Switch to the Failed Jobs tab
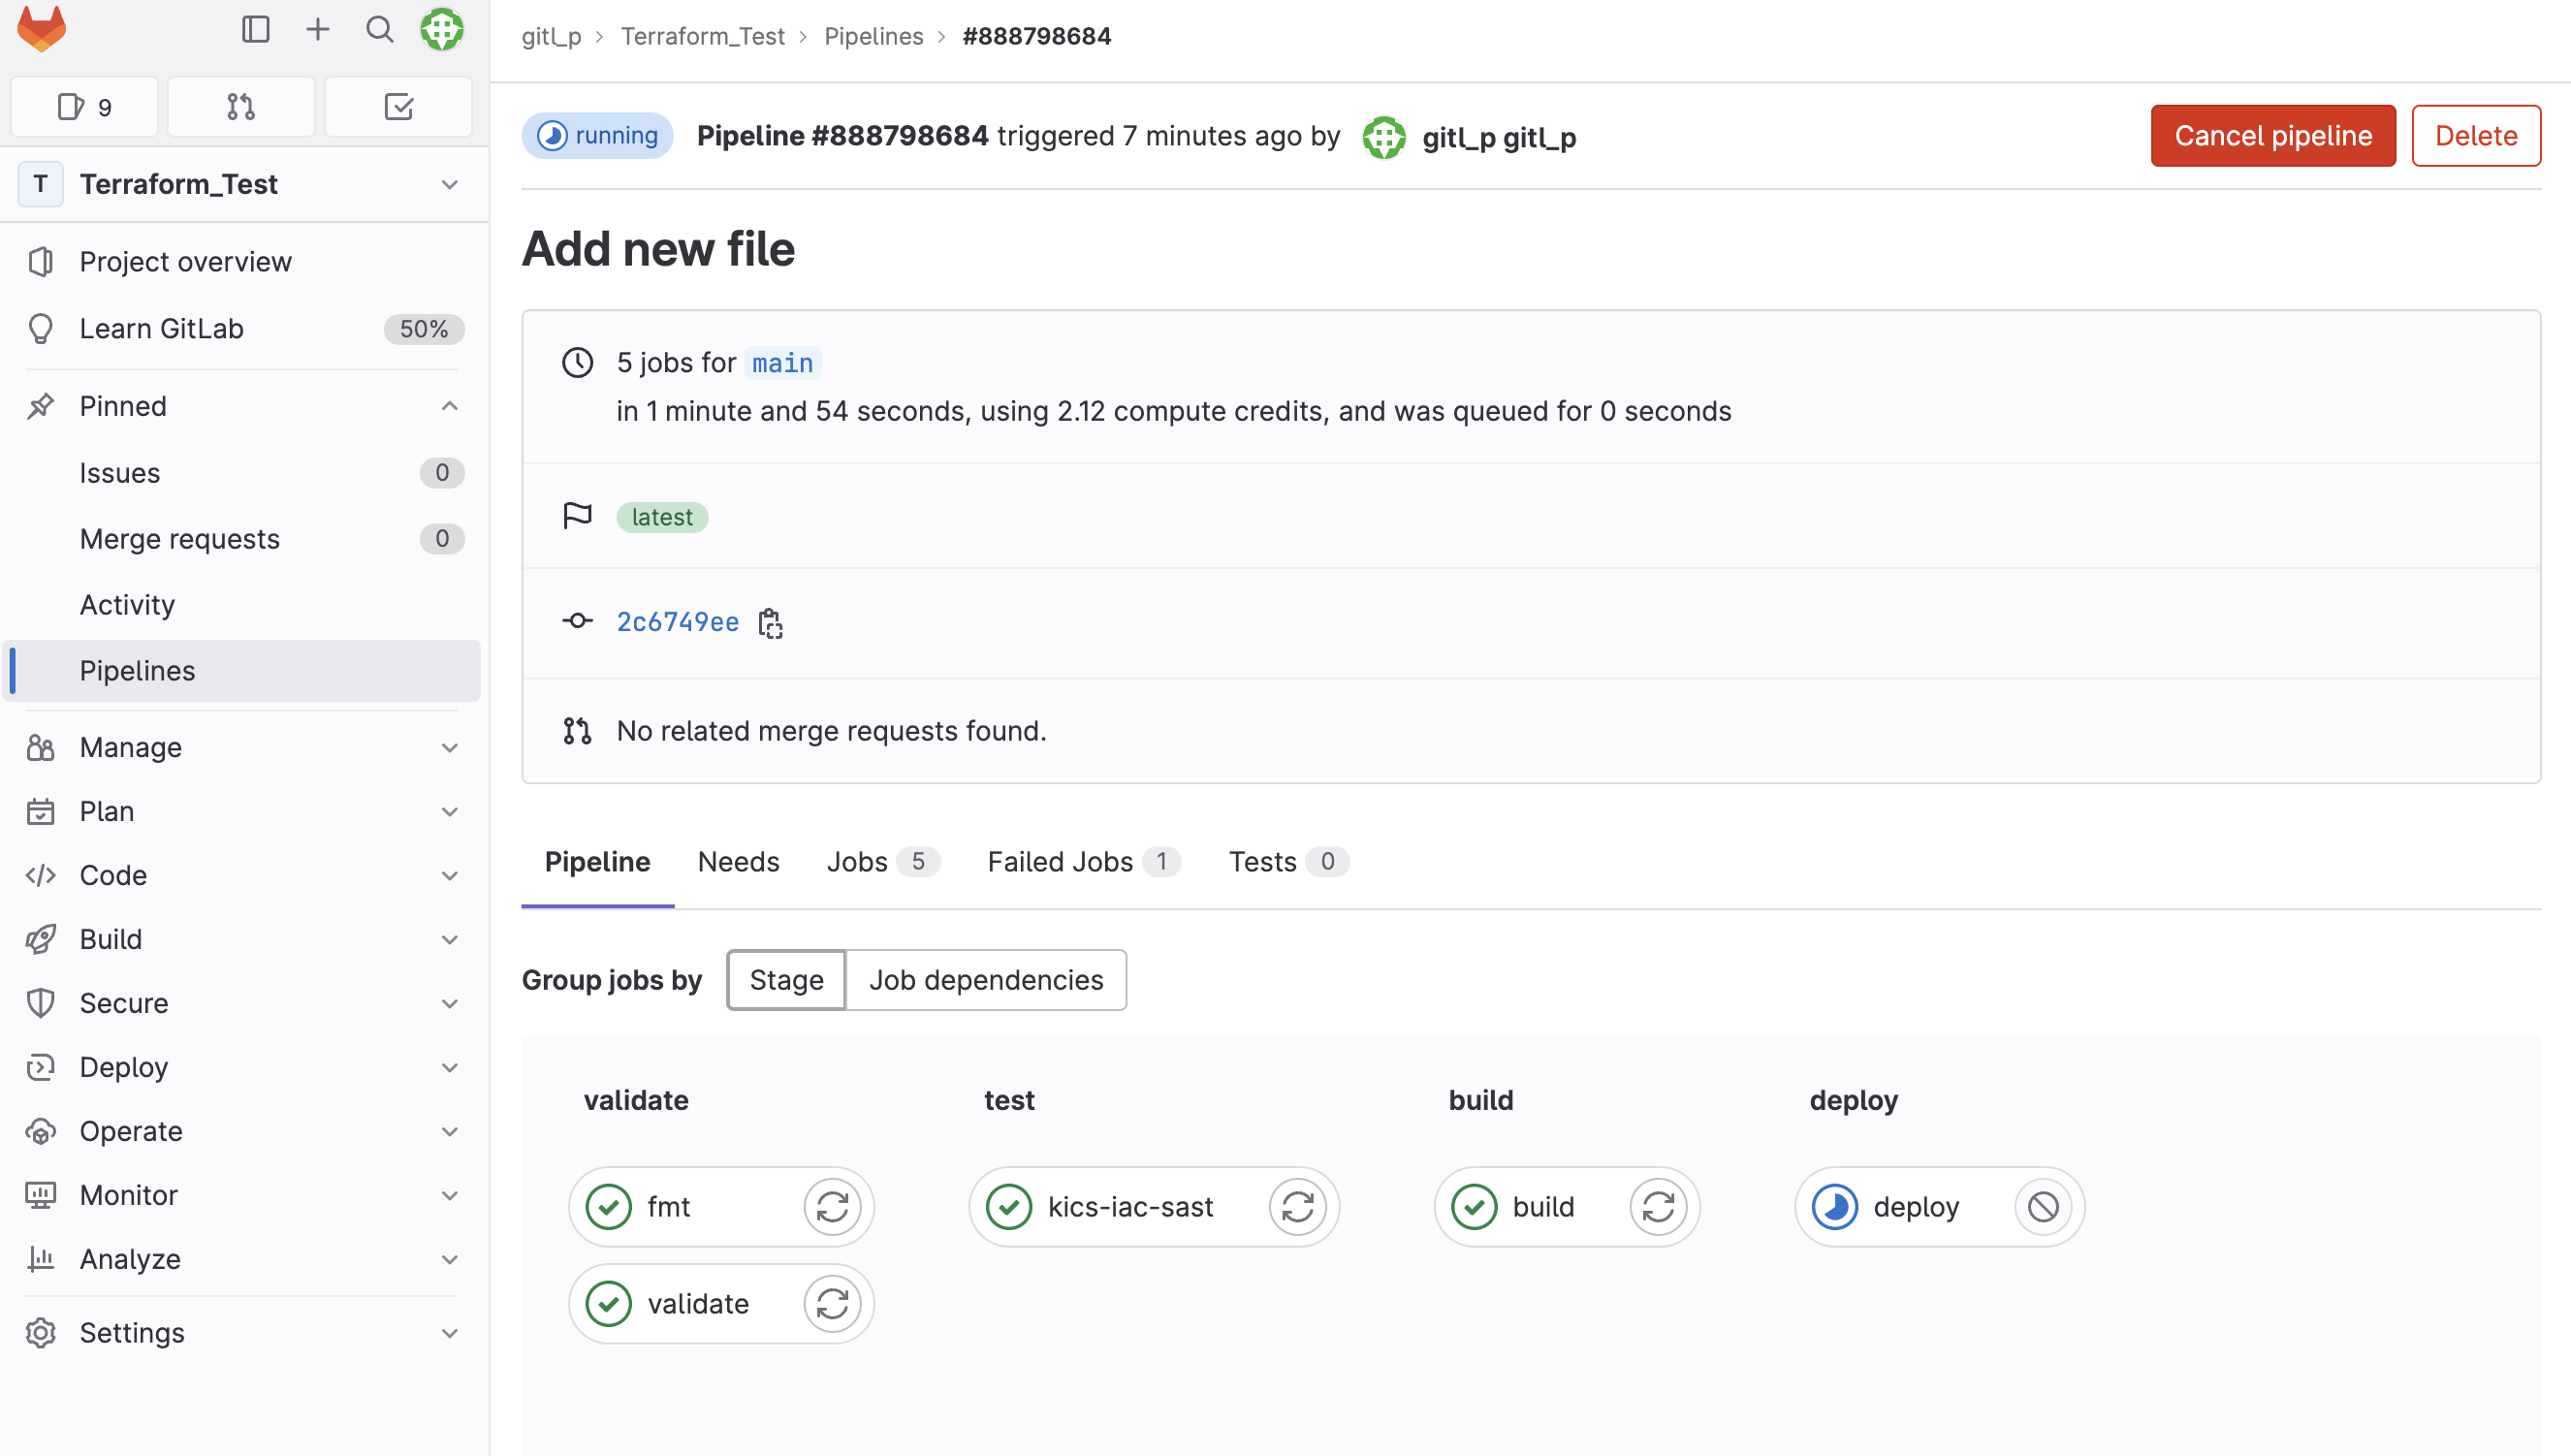The width and height of the screenshot is (2571, 1456). [1060, 861]
